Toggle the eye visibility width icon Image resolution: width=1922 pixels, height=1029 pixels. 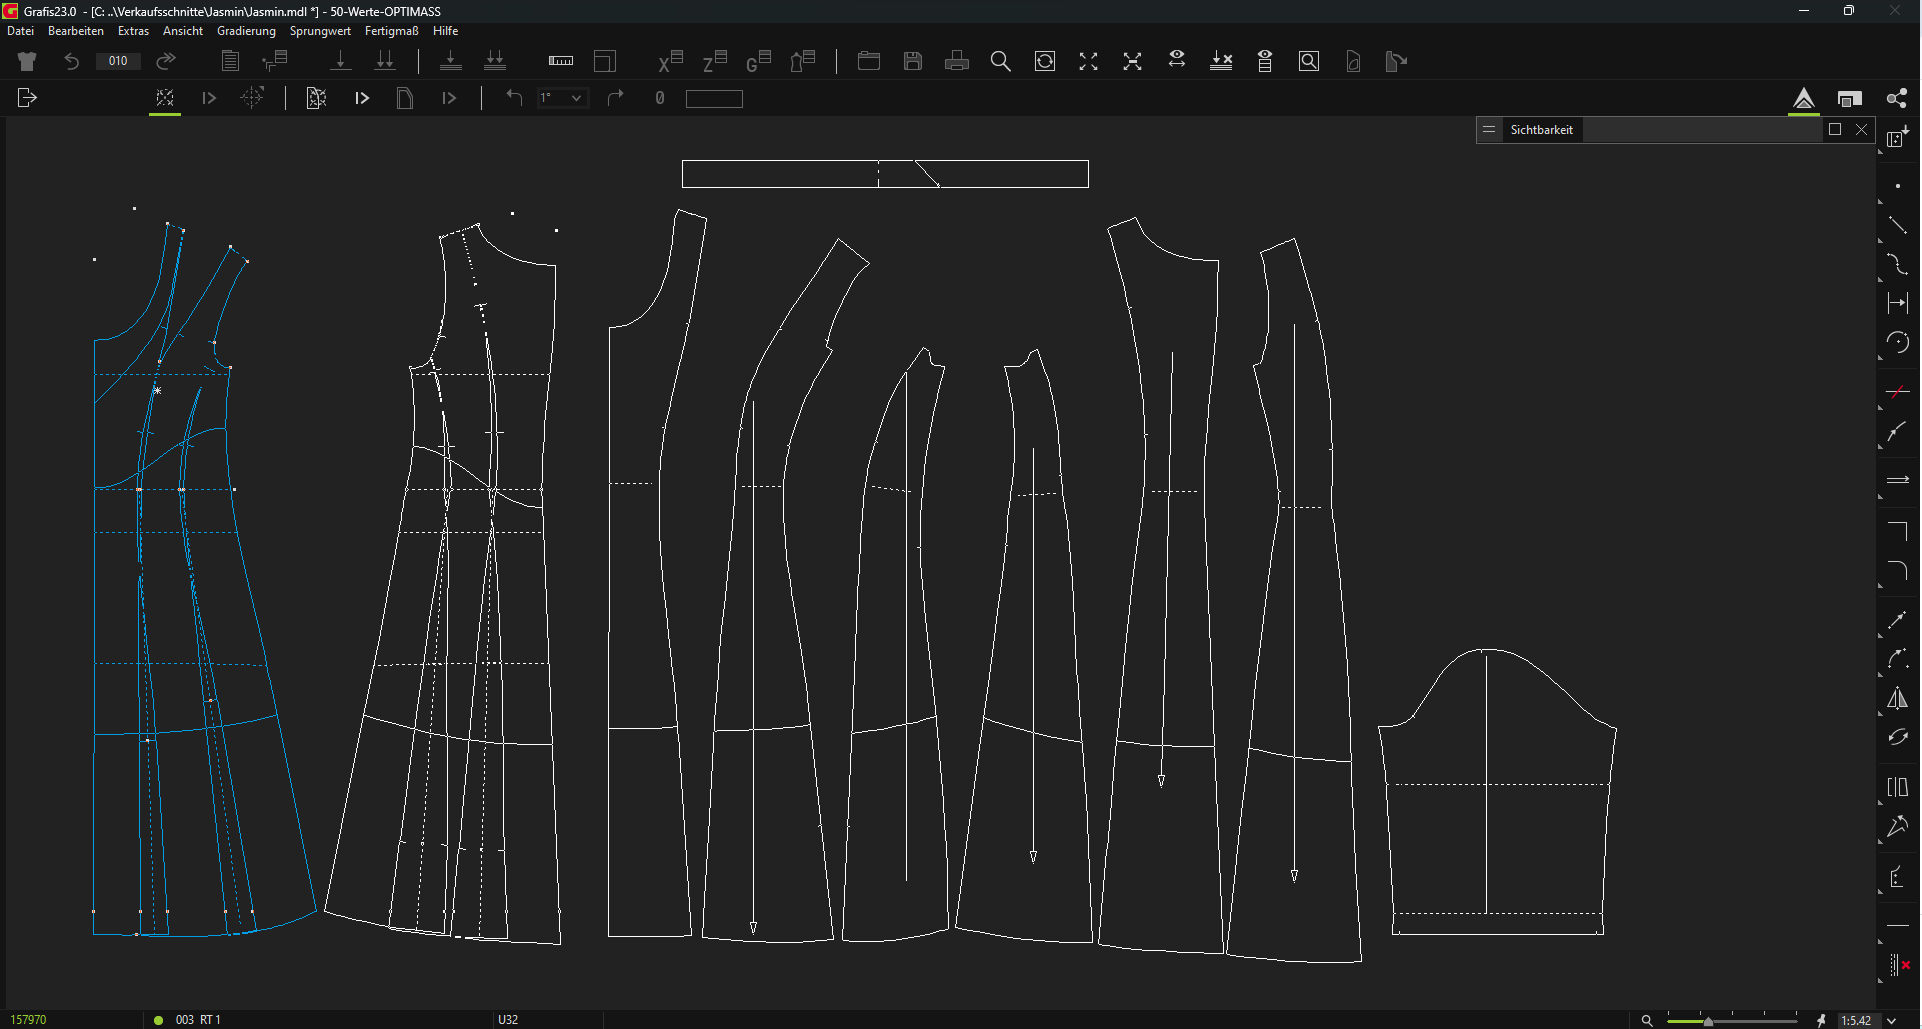click(x=1177, y=61)
